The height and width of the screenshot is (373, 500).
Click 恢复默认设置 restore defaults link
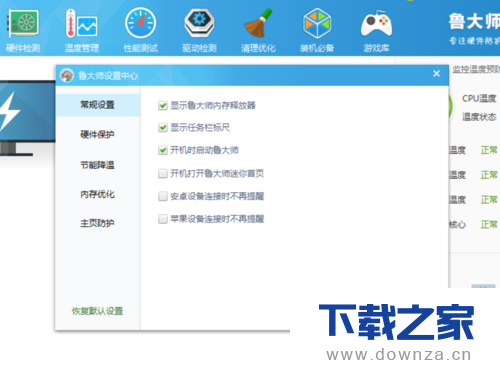pos(98,311)
